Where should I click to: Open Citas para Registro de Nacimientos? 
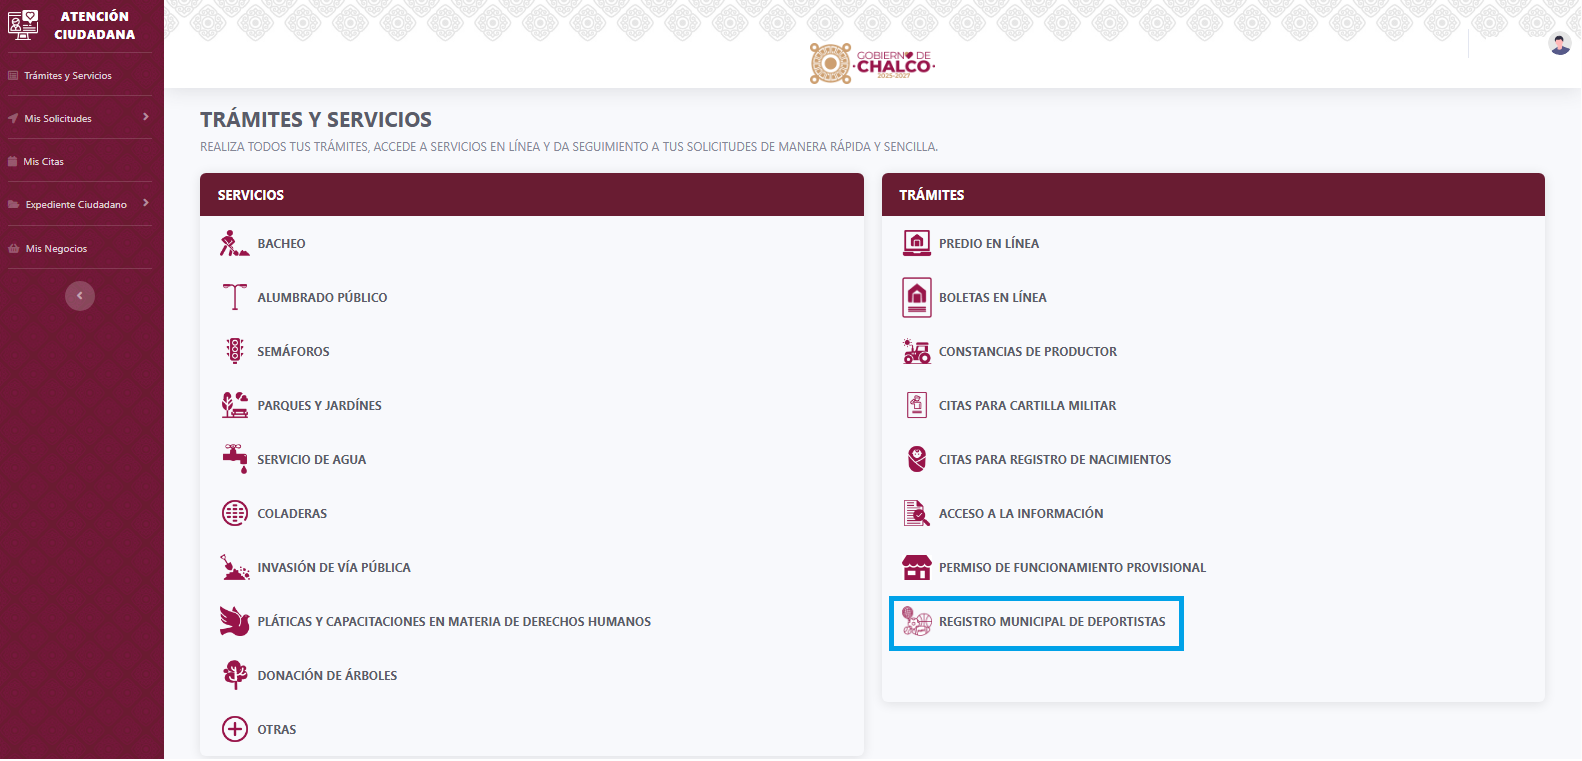(1055, 459)
